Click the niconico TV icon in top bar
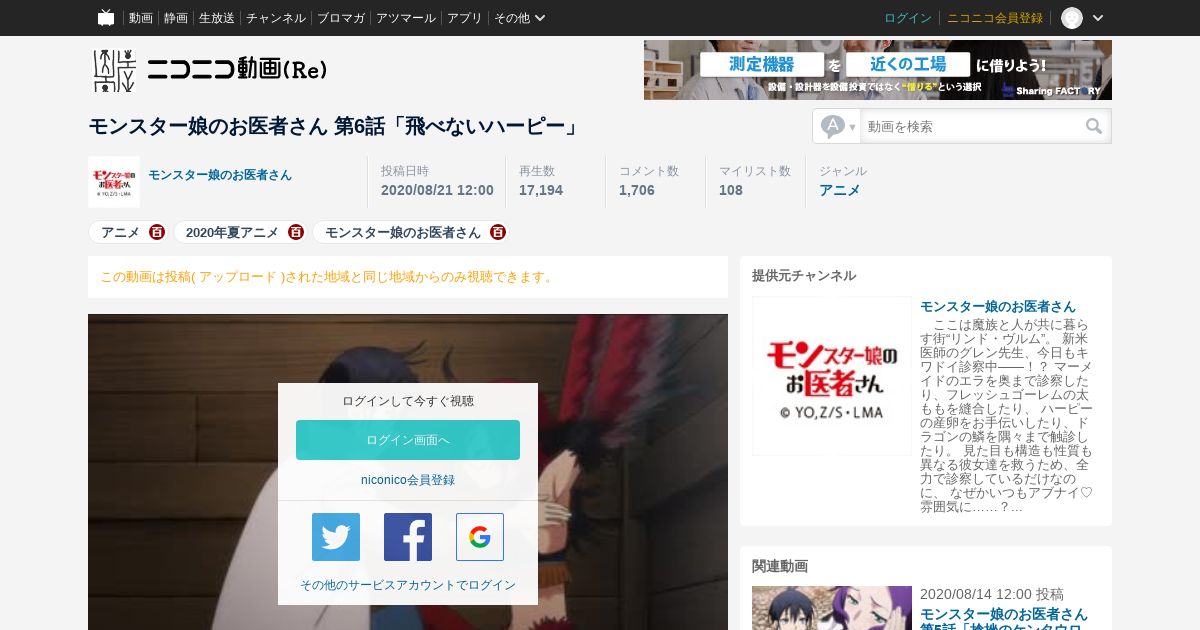Image resolution: width=1200 pixels, height=630 pixels. (106, 17)
